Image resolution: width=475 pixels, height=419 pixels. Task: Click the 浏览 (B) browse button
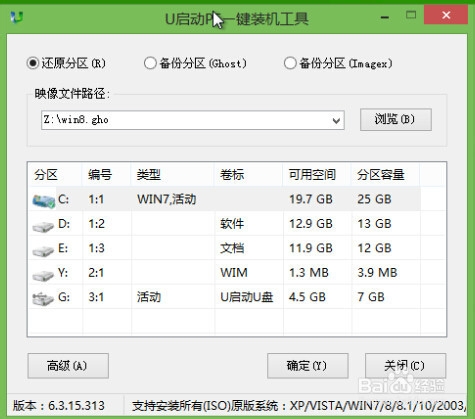[396, 119]
